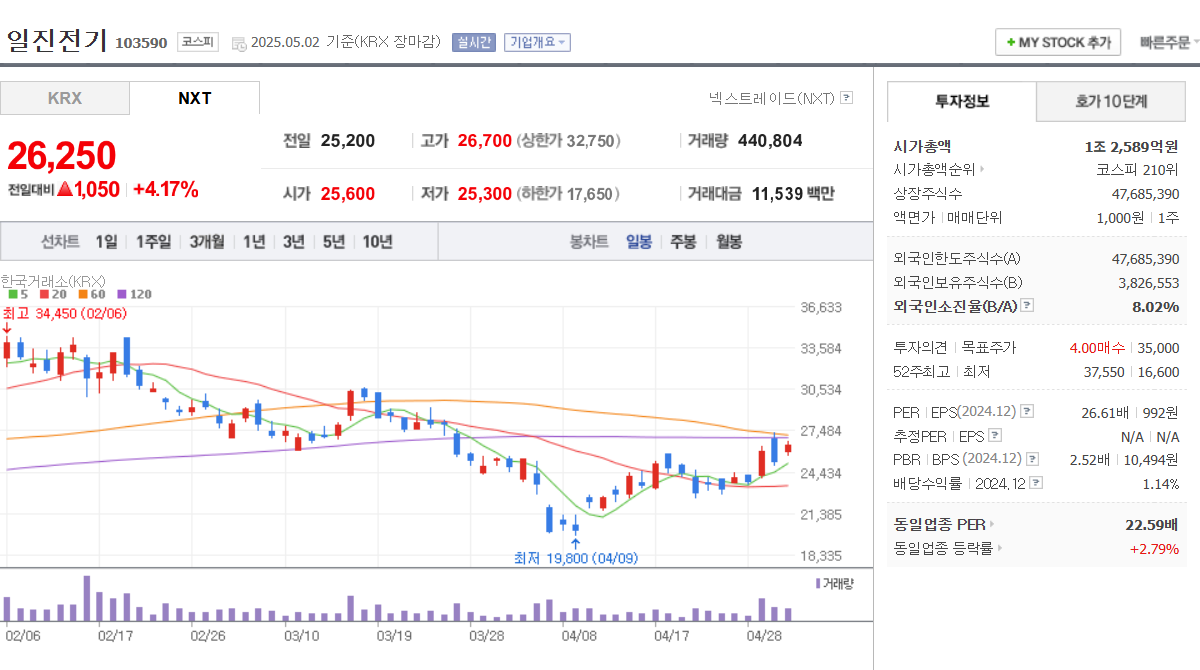Click the help icon beside 추정PER | EPS

point(995,435)
